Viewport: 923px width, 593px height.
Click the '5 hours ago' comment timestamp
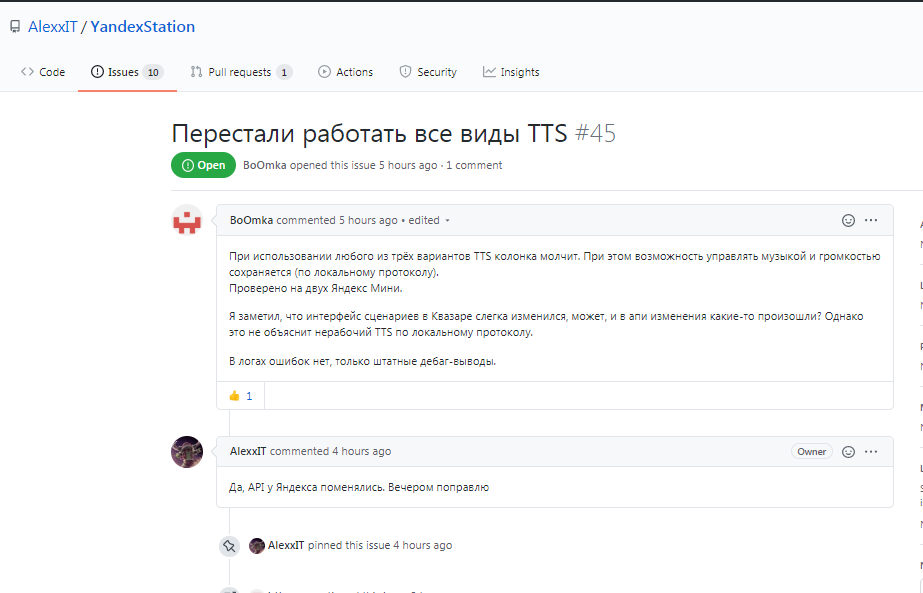click(368, 220)
